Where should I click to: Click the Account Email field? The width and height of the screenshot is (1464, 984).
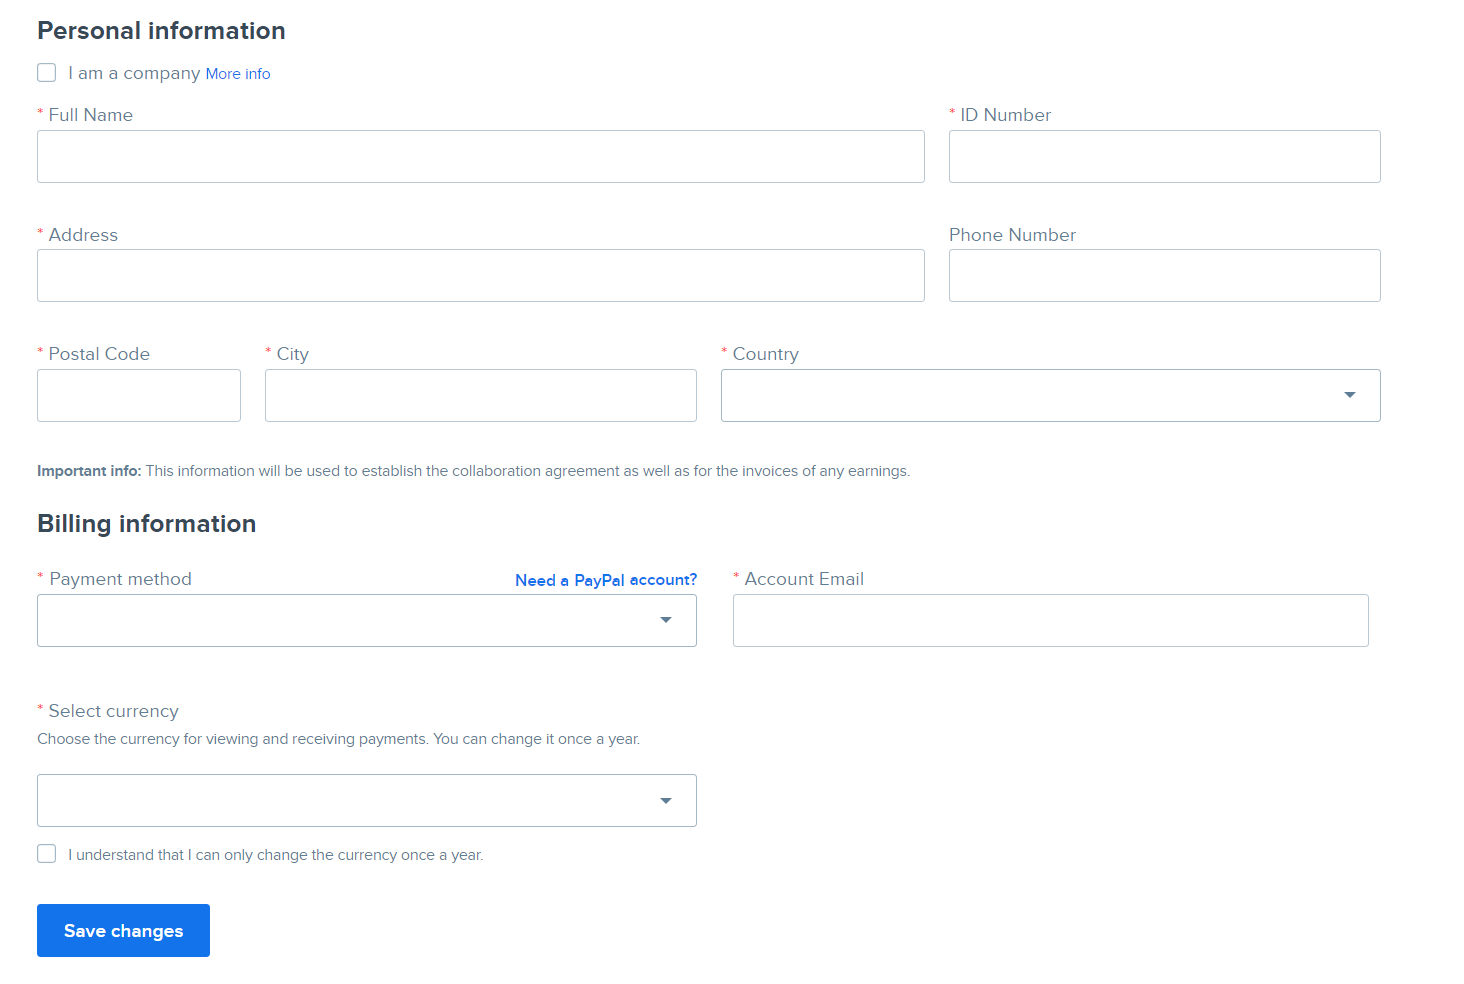tap(1051, 620)
